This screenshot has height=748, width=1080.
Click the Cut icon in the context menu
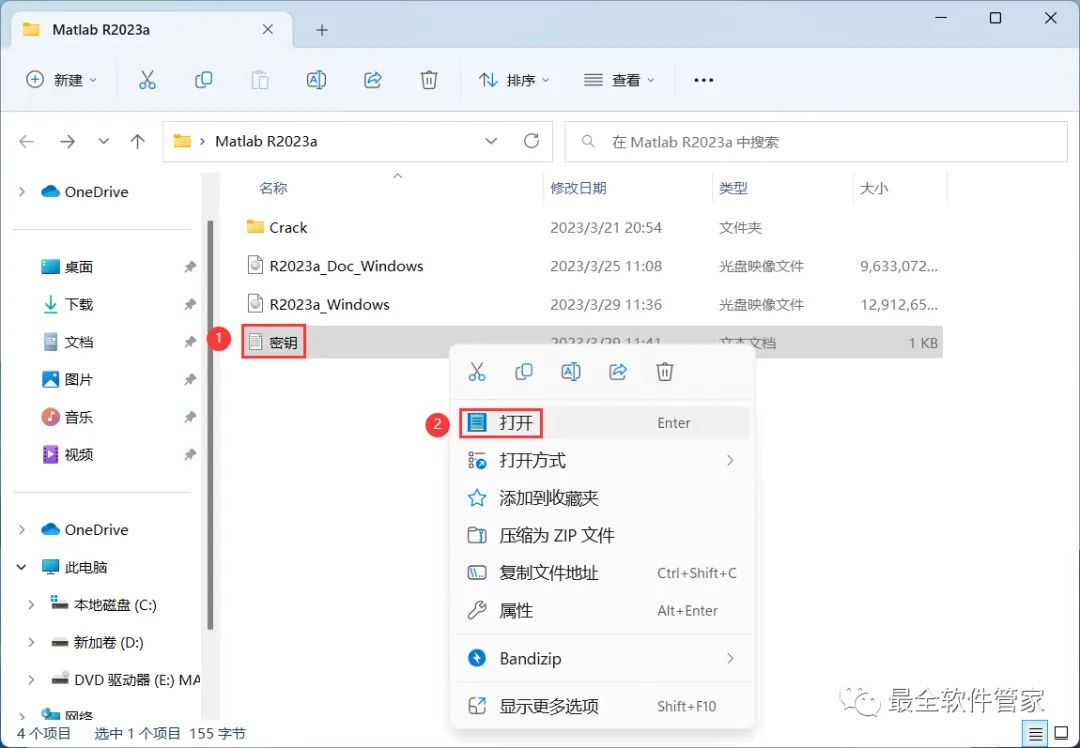tap(477, 372)
